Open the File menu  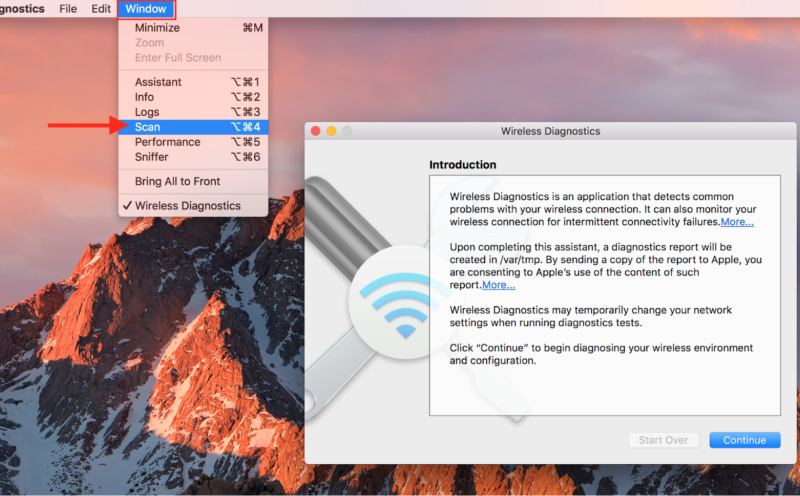pyautogui.click(x=68, y=9)
